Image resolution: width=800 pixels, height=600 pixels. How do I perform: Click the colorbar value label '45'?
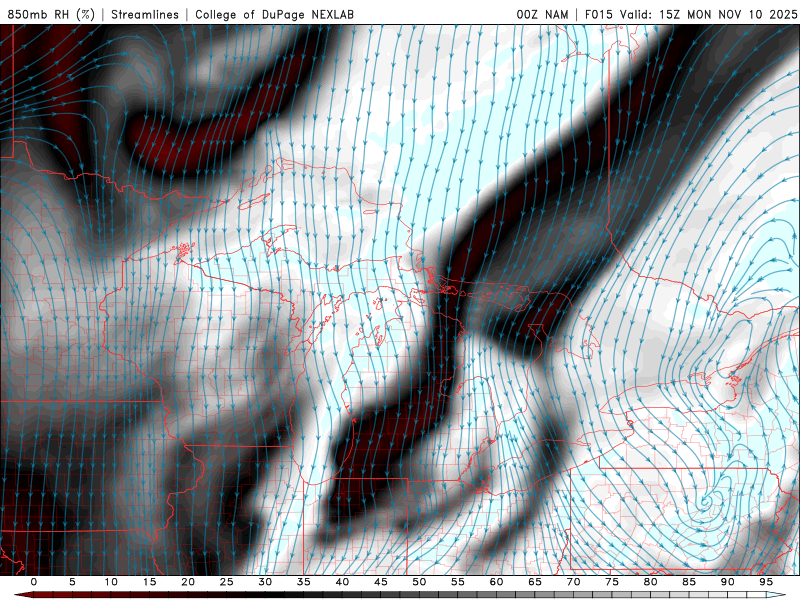(381, 582)
